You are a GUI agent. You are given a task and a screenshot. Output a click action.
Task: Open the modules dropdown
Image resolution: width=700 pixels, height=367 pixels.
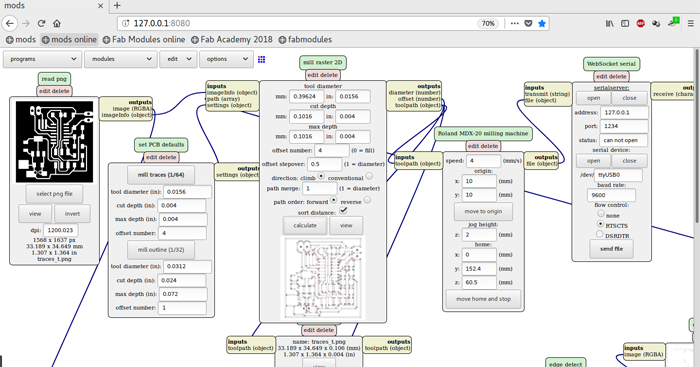click(x=121, y=59)
